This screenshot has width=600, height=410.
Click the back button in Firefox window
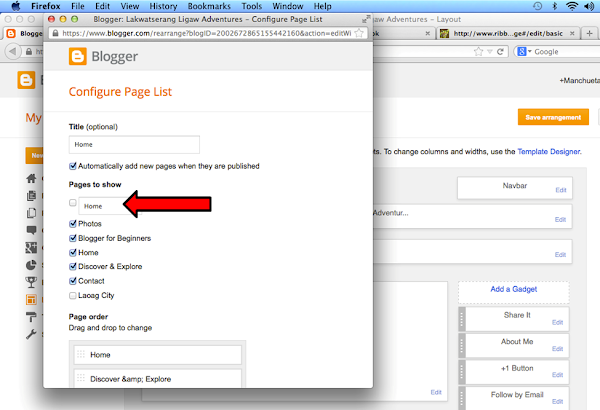[12, 51]
